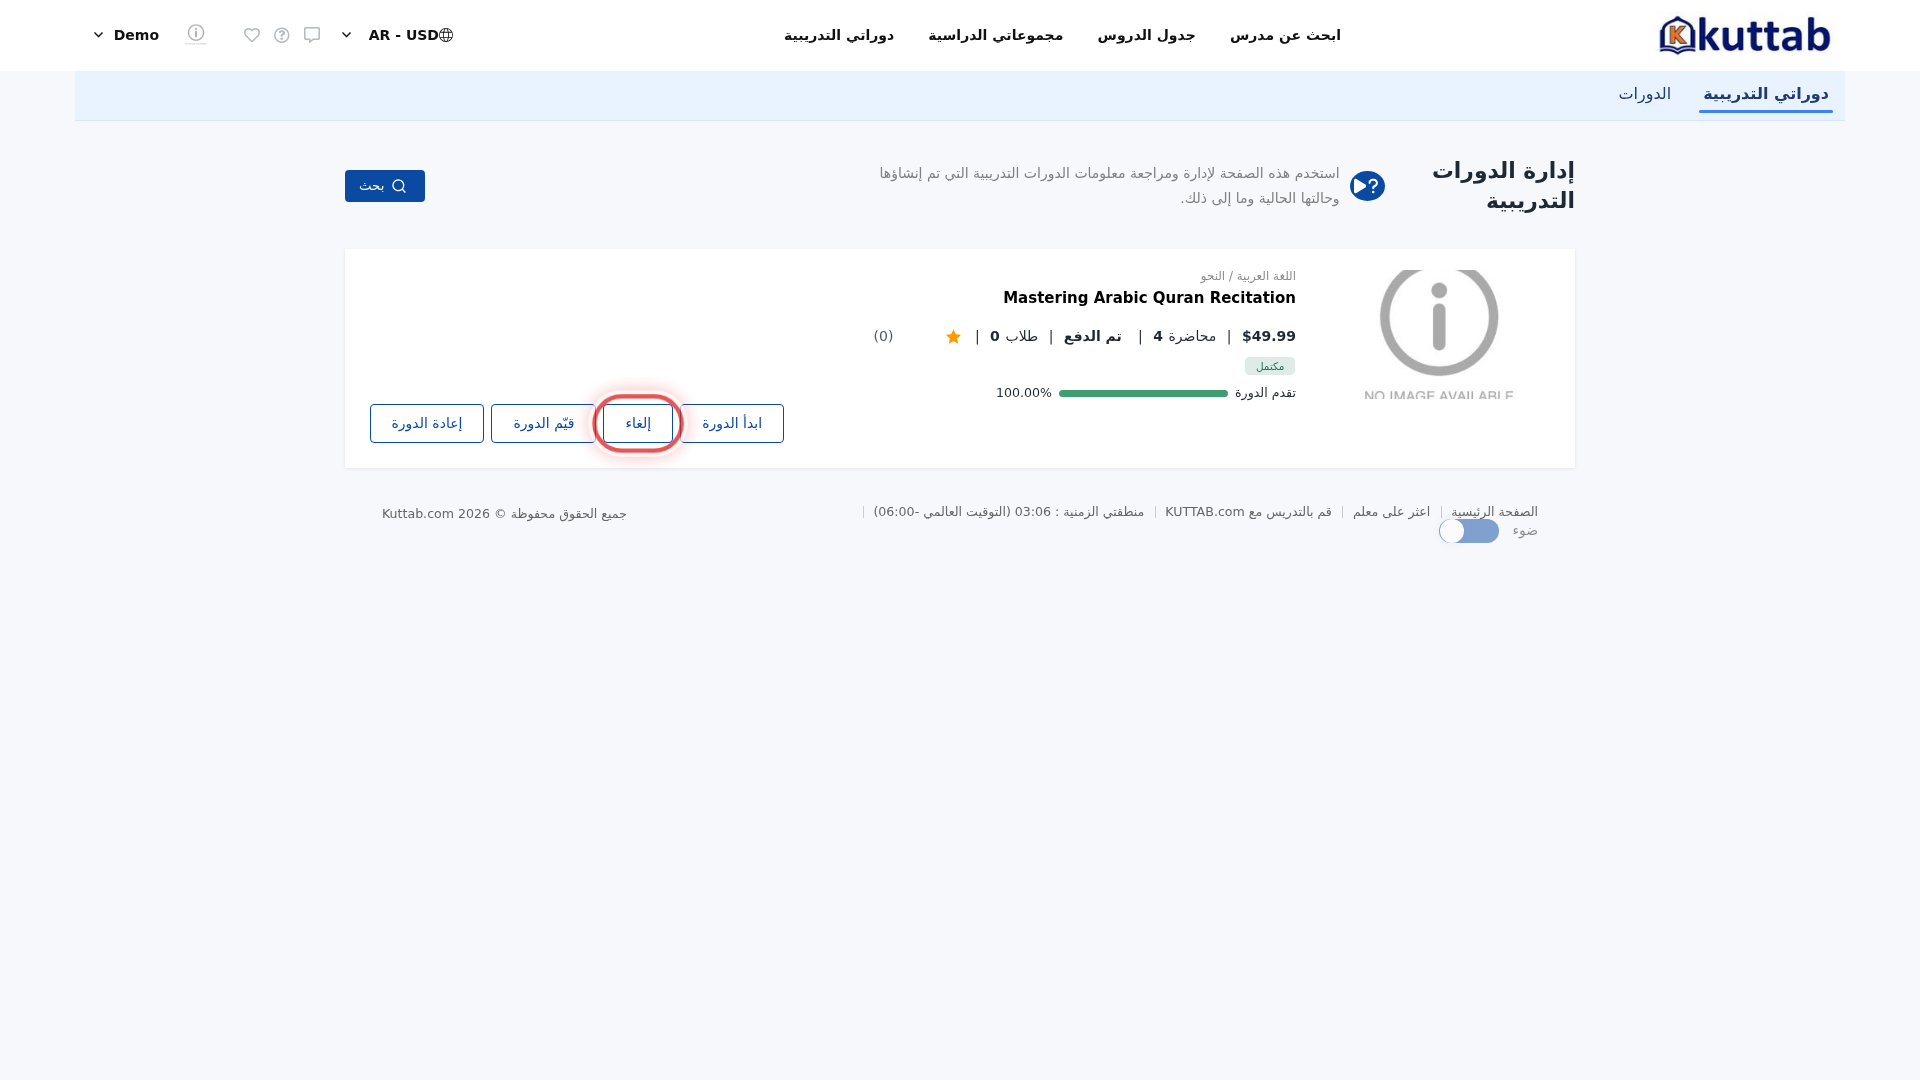Viewport: 1920px width, 1080px height.
Task: Click the Kuttab logo
Action: pyautogui.click(x=1744, y=35)
